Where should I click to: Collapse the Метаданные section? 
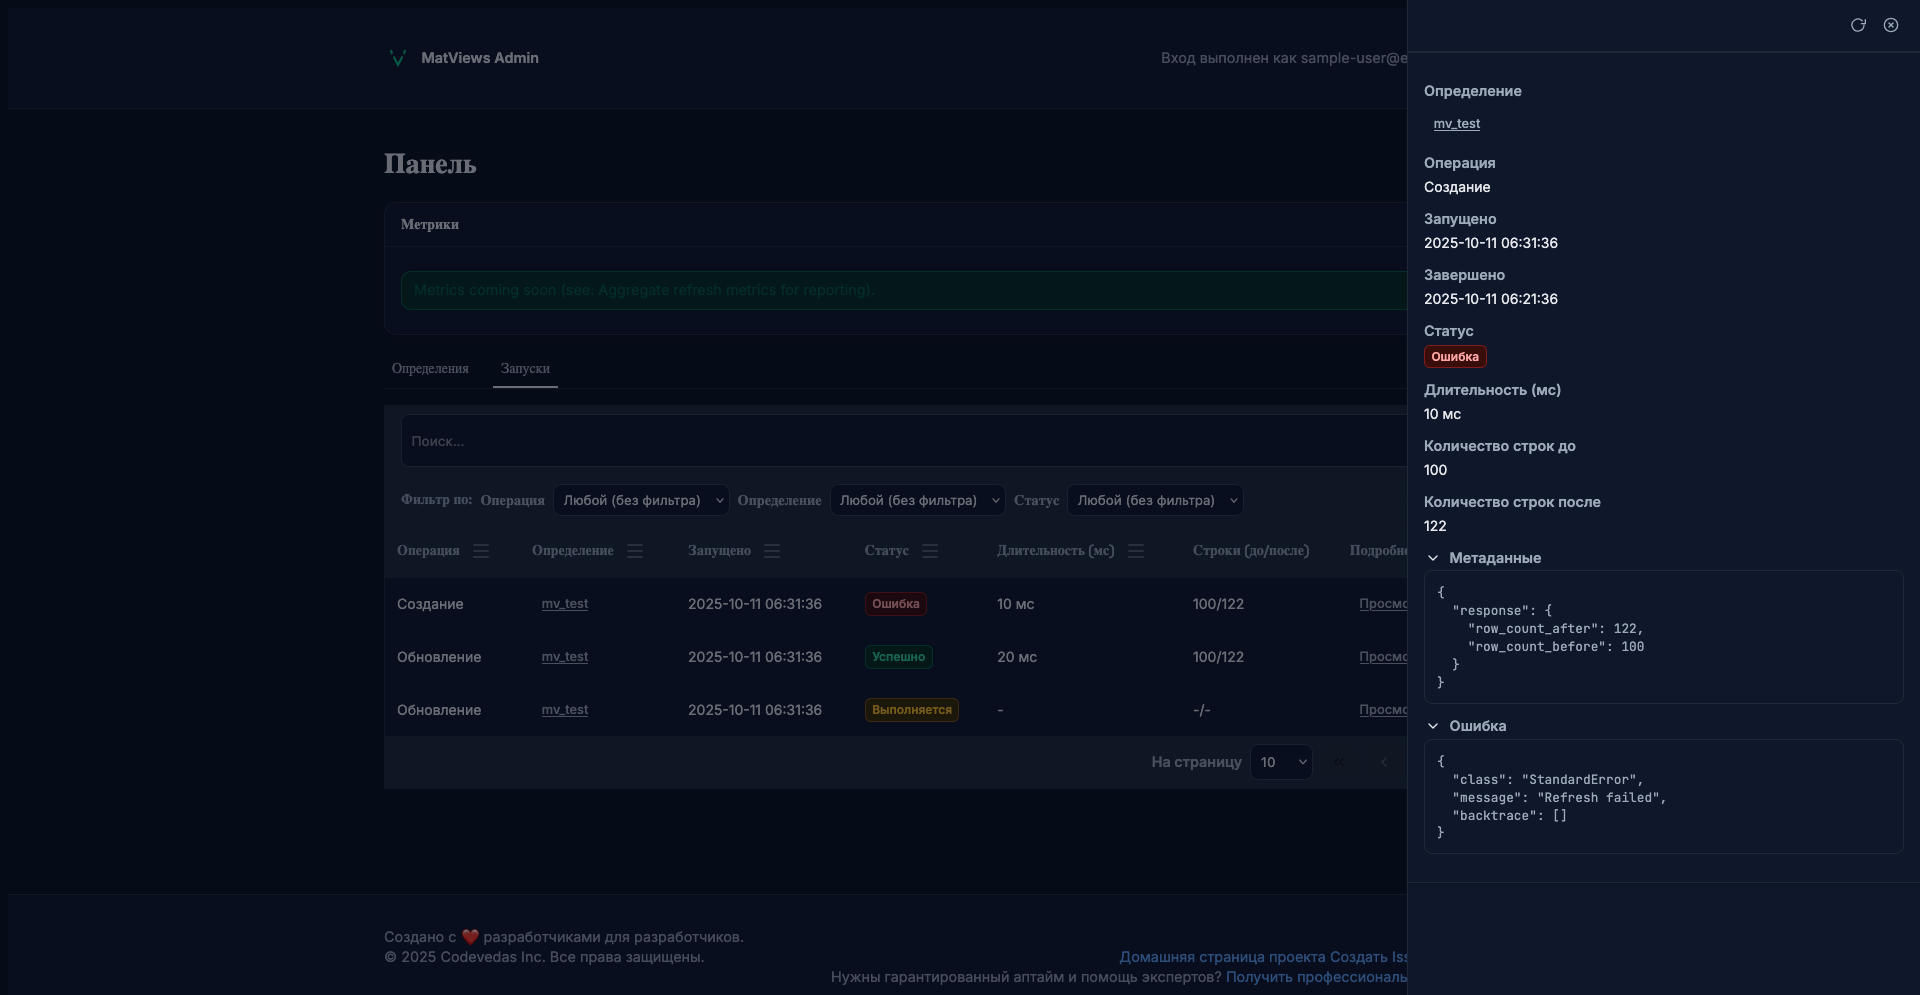(x=1433, y=558)
